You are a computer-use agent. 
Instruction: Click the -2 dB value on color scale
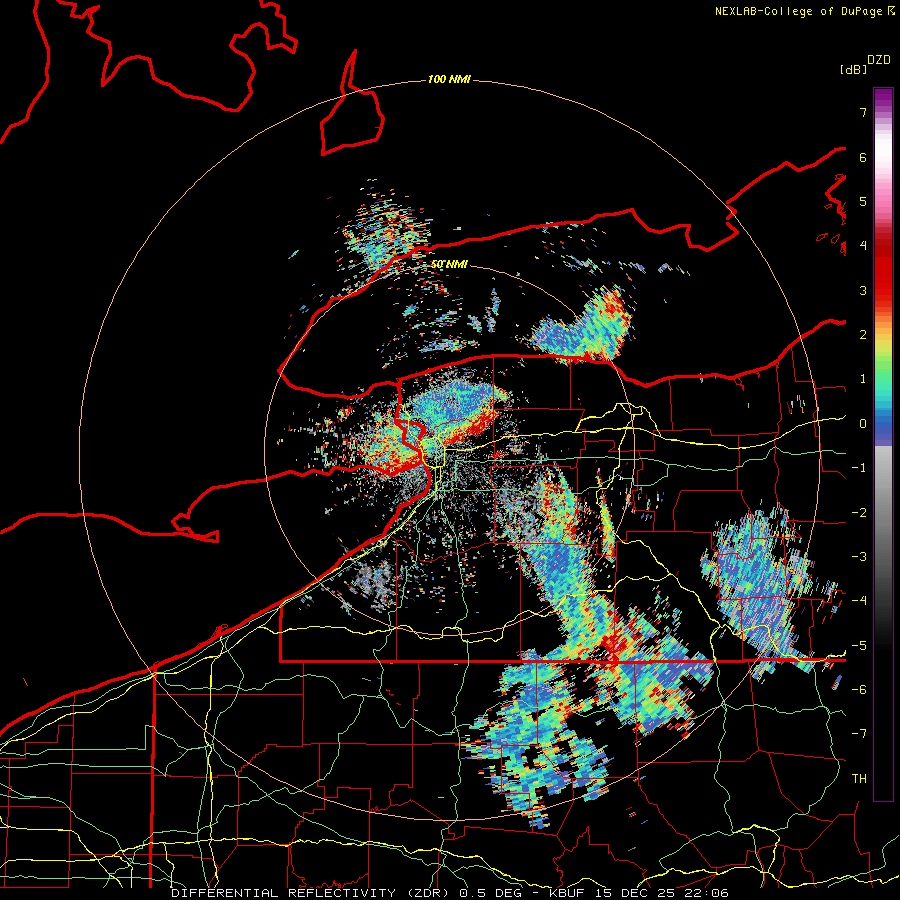pyautogui.click(x=859, y=512)
